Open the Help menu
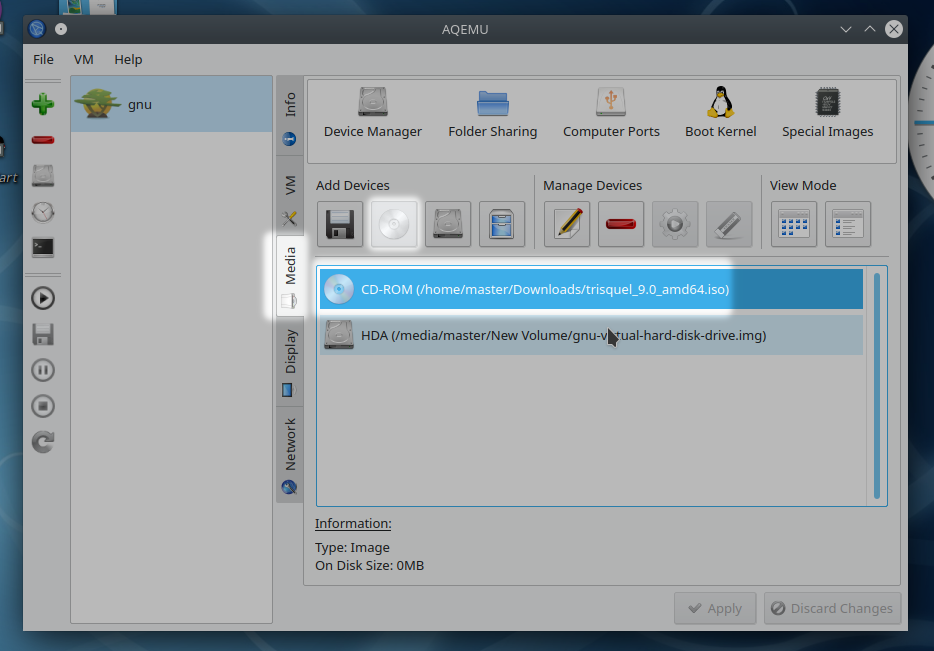 (128, 60)
